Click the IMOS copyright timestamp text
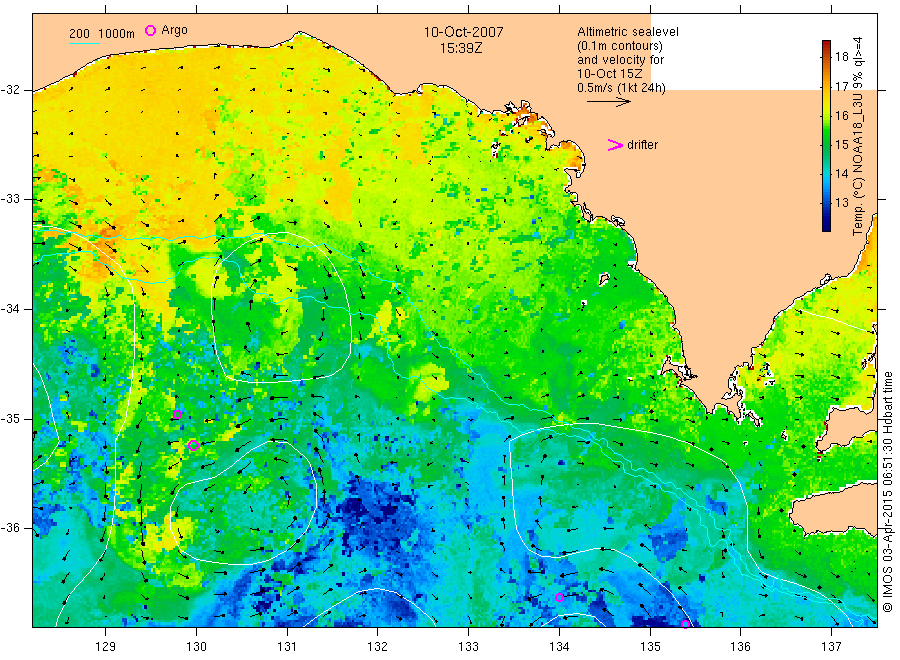The width and height of the screenshot is (900, 660). pos(888,492)
